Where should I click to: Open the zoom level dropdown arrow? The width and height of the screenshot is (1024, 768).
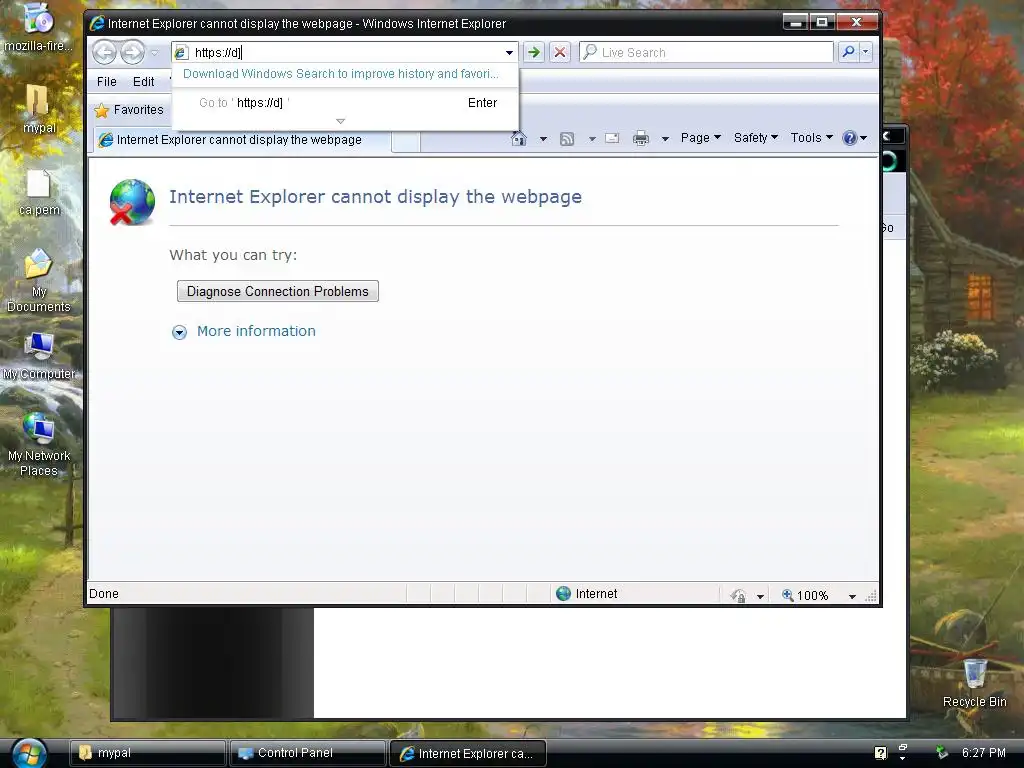852,596
